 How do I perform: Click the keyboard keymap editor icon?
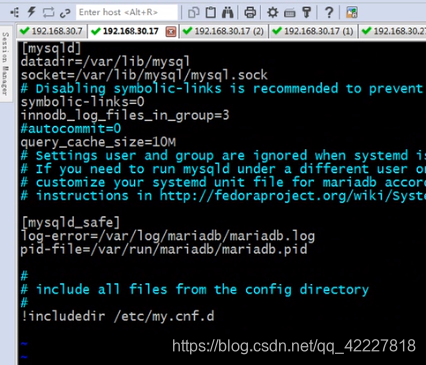coord(290,13)
